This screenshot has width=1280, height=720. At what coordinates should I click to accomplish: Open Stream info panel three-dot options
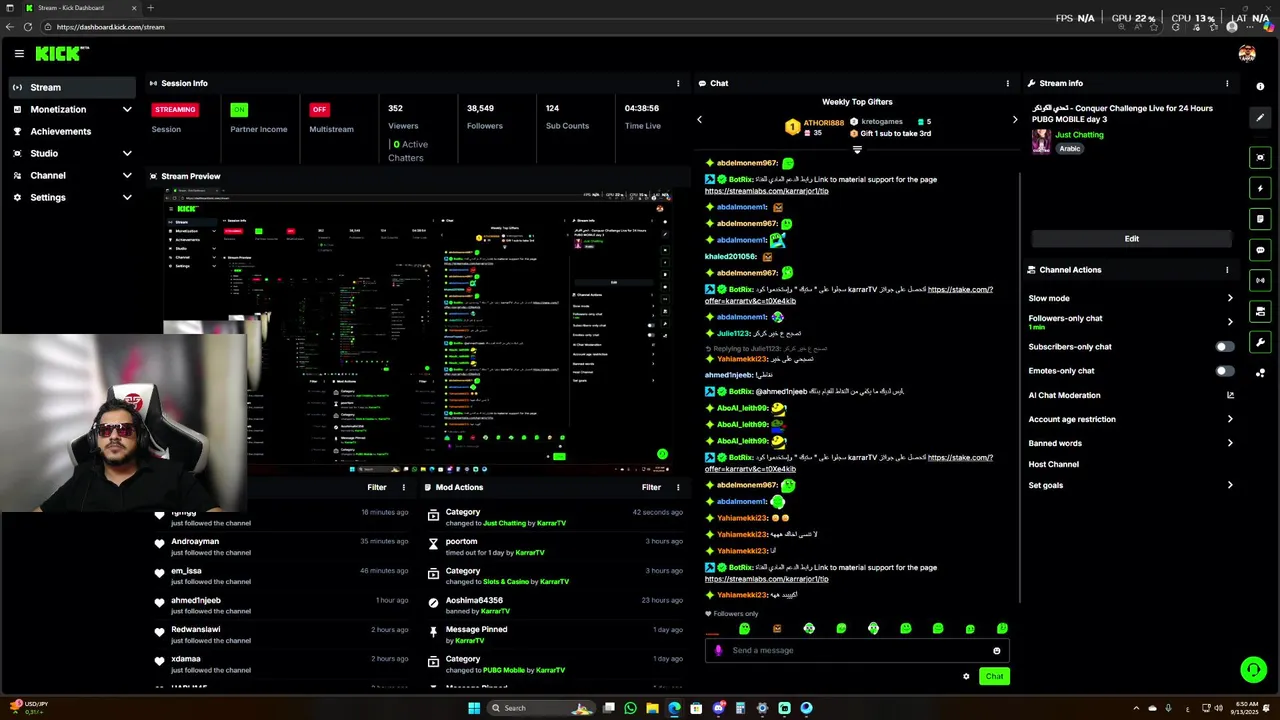[1227, 84]
